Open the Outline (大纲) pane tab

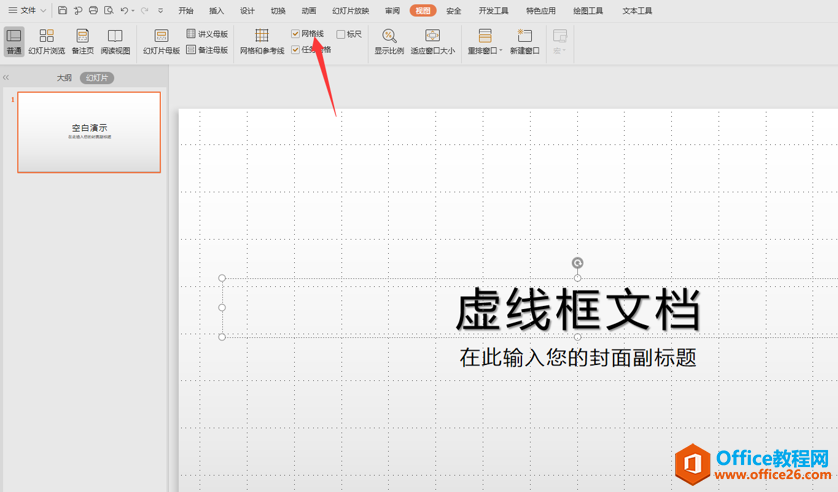[x=64, y=78]
